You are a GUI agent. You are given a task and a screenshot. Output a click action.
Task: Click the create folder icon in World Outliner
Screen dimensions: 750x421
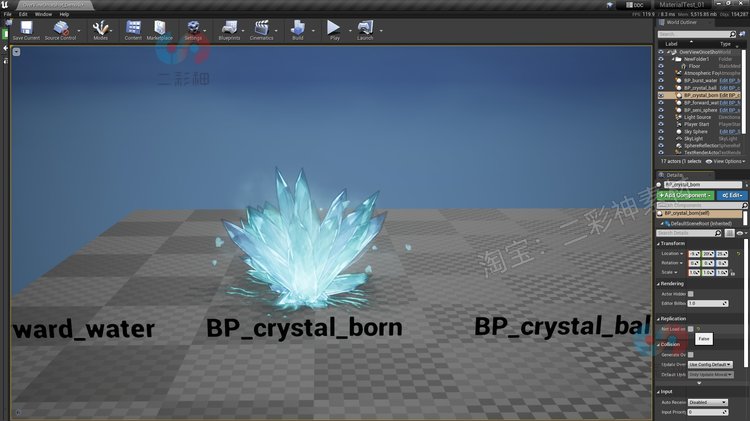click(x=742, y=34)
